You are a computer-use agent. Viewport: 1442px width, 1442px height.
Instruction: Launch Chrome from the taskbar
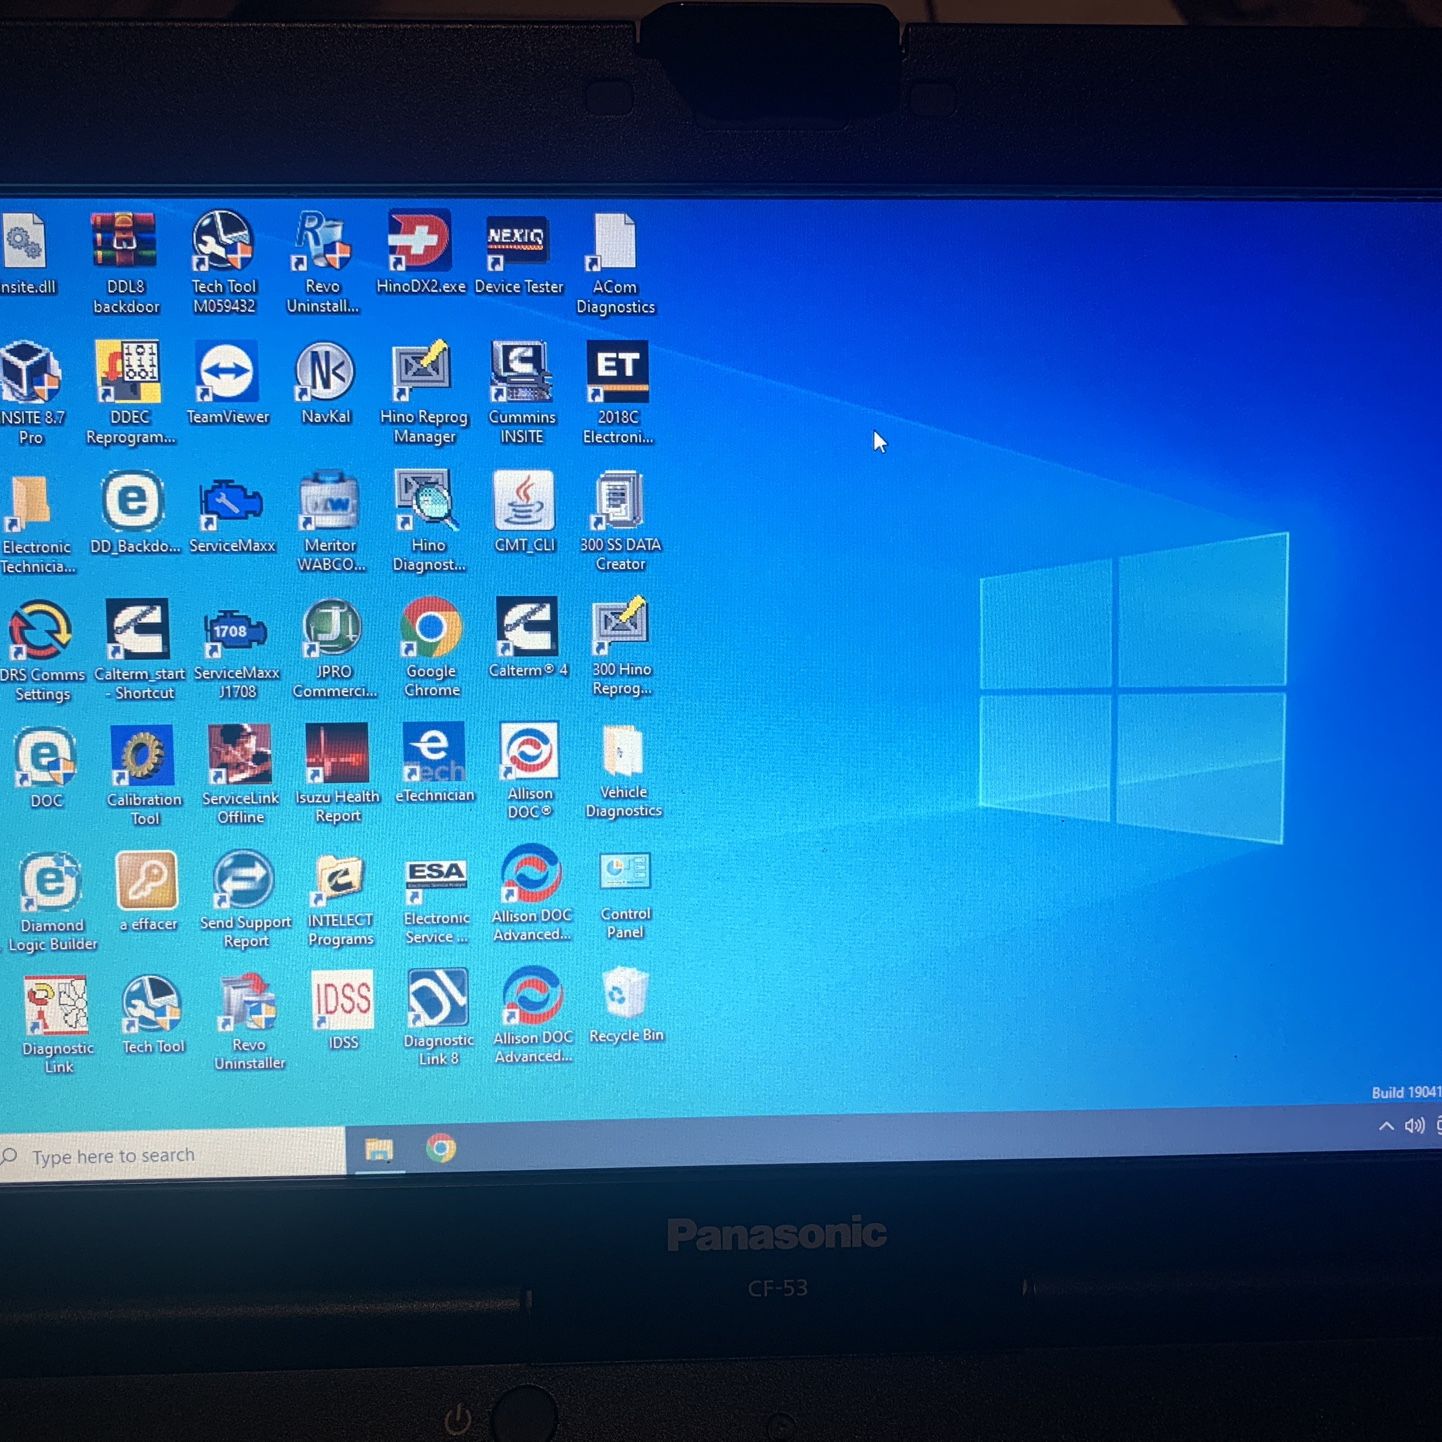pos(441,1148)
